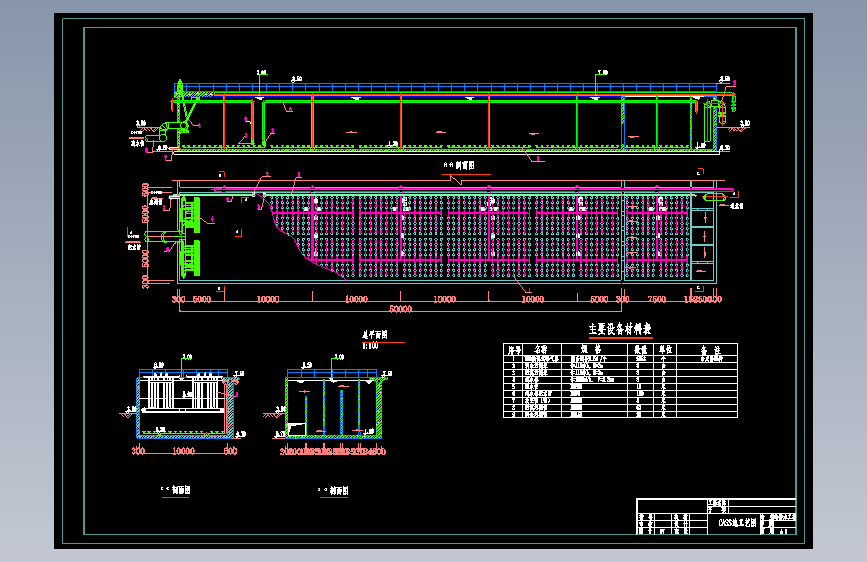Image resolution: width=867 pixels, height=562 pixels.
Task: Click the '规格' table header cell
Action: pyautogui.click(x=592, y=350)
